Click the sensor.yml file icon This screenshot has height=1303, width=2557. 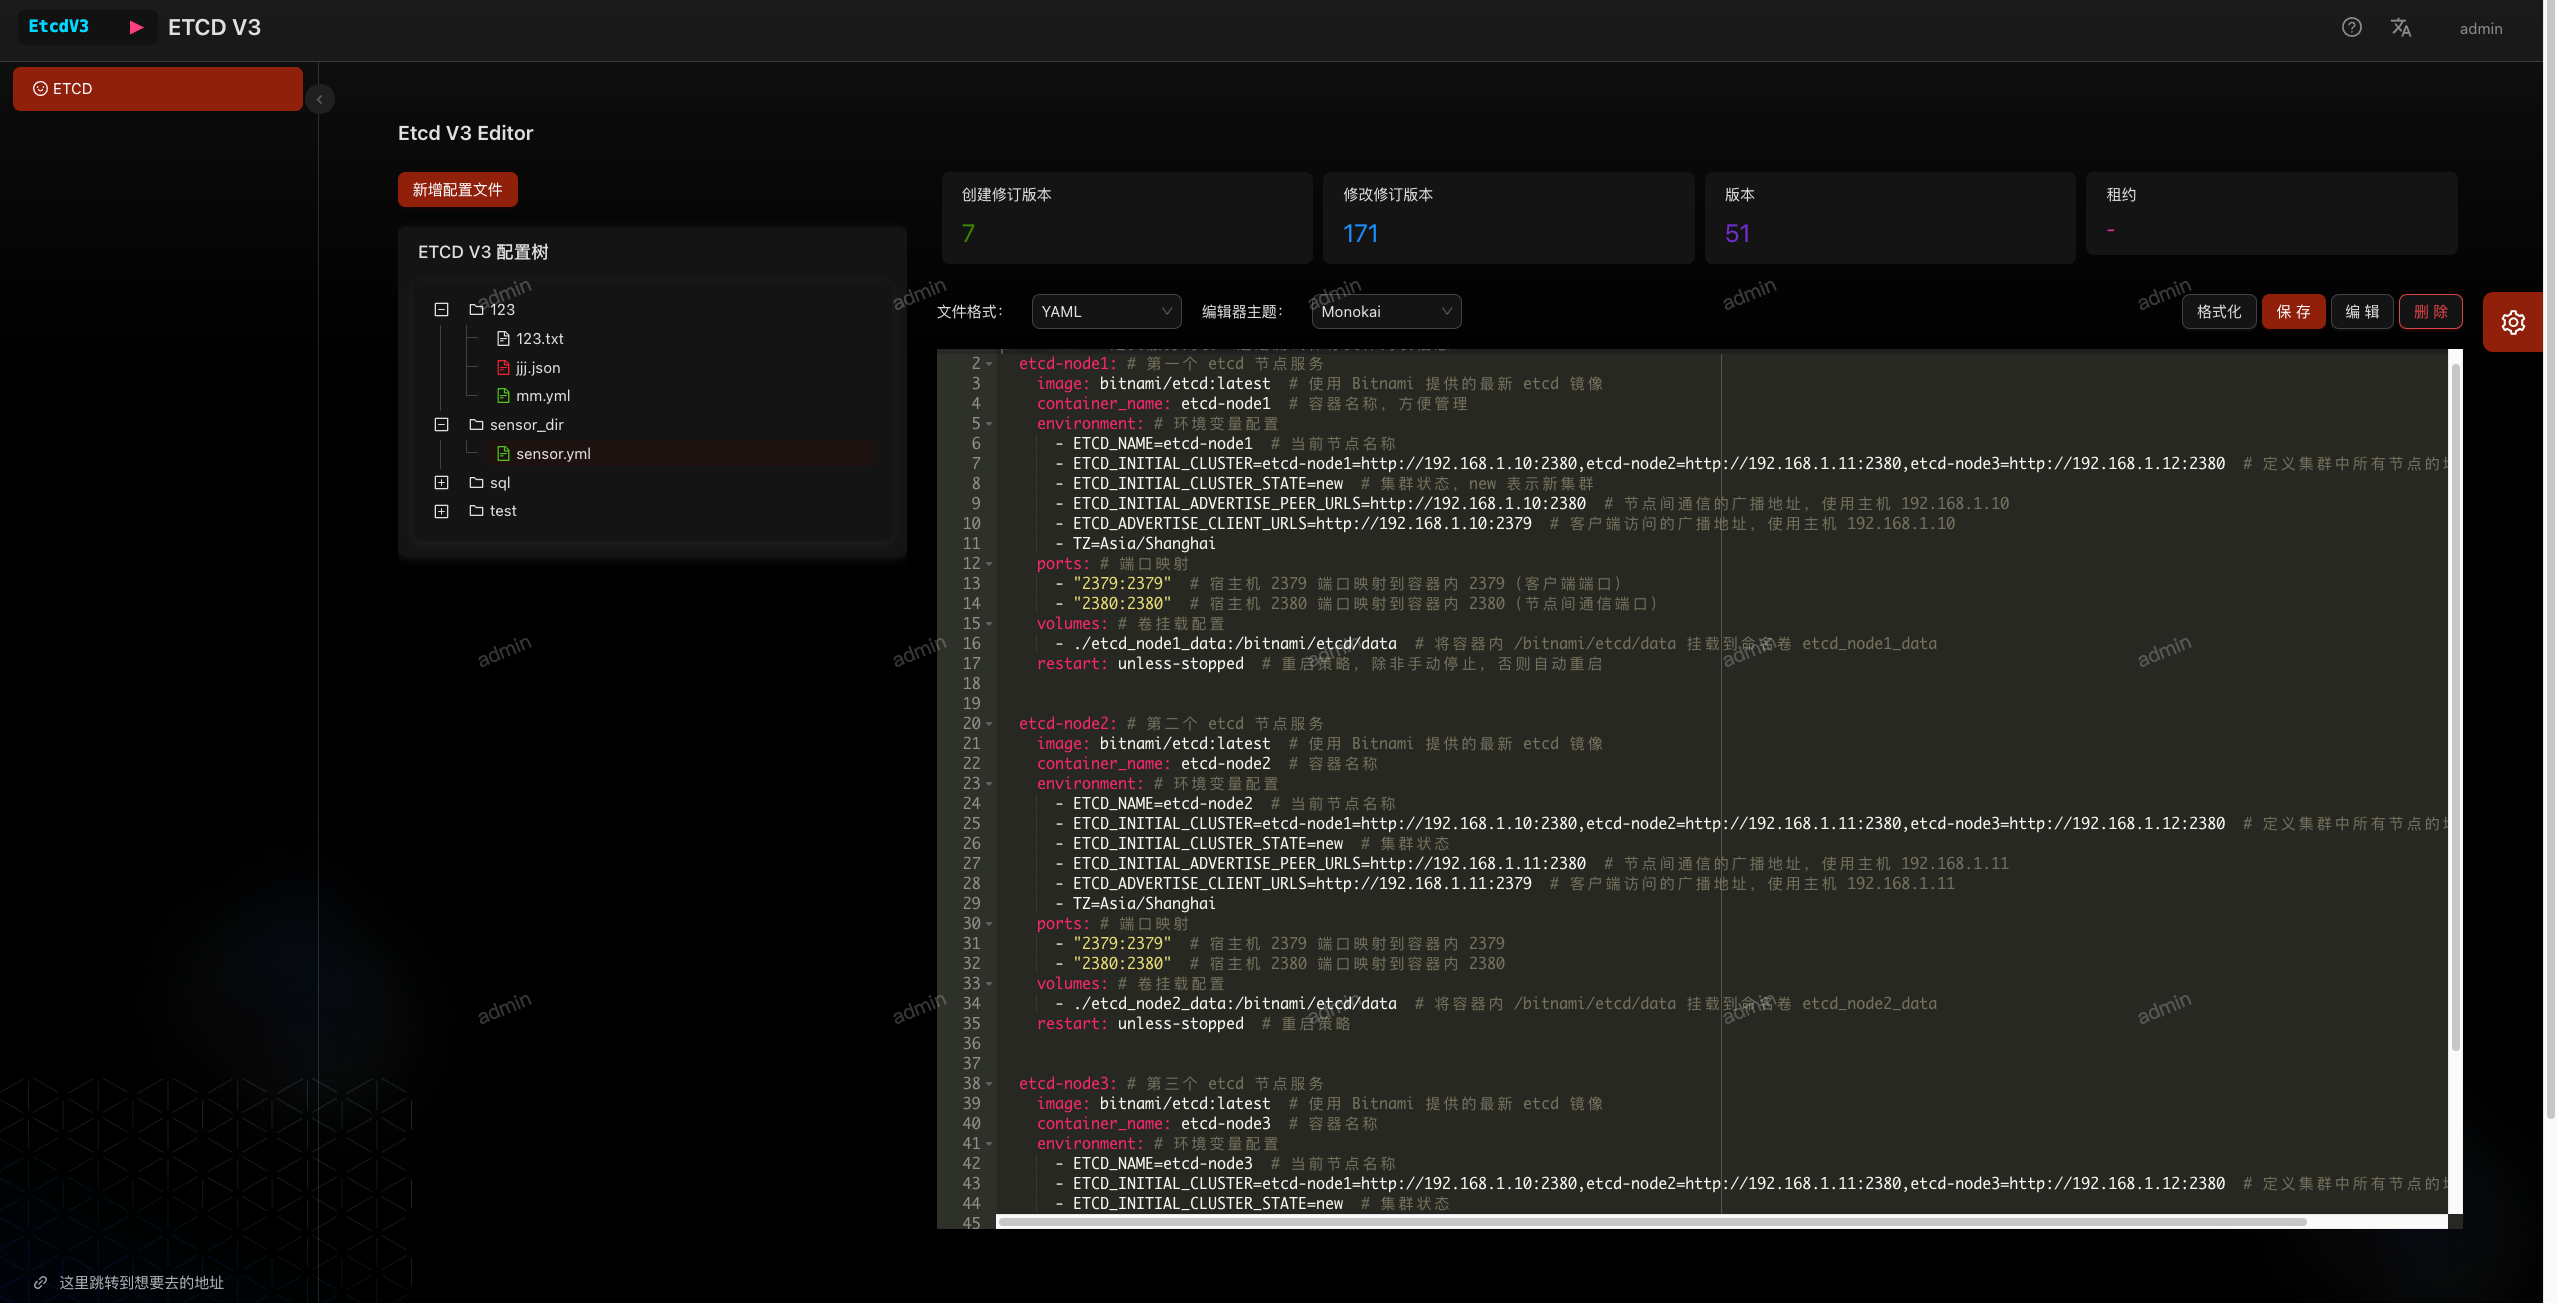coord(503,454)
